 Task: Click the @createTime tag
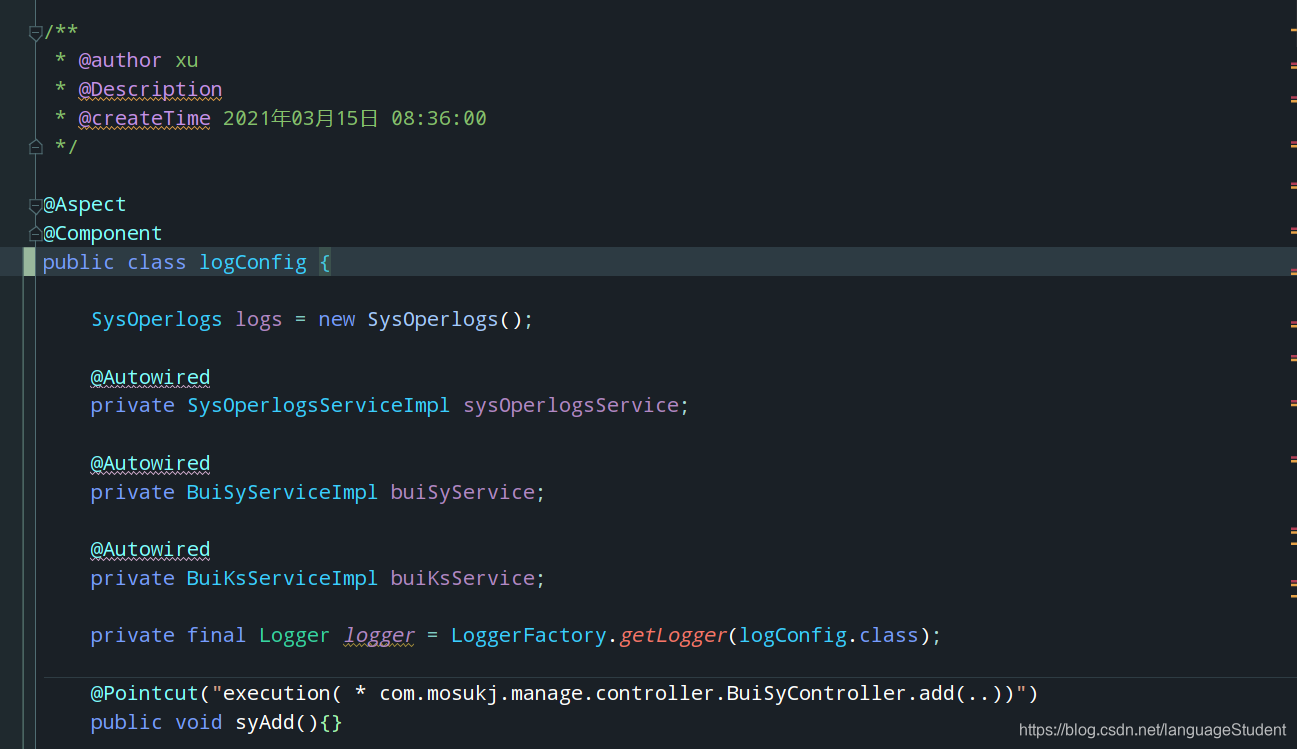click(x=145, y=118)
